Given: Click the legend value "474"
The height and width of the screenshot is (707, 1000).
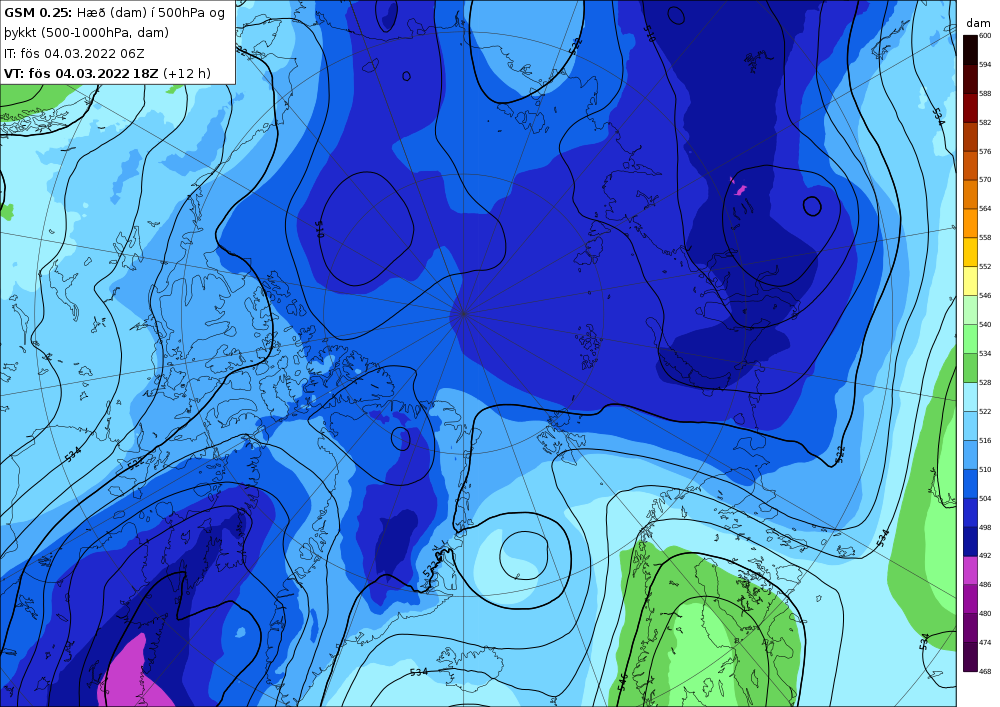Looking at the screenshot, I should (x=985, y=643).
